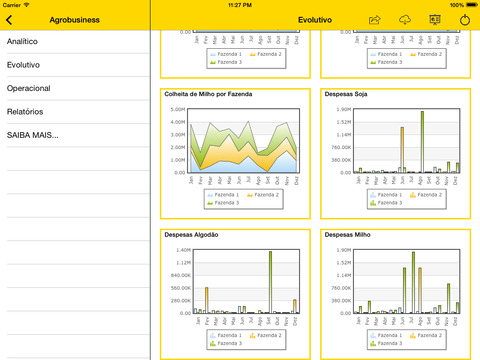The height and width of the screenshot is (360, 480).
Task: Tap the power logout icon
Action: coord(465,20)
